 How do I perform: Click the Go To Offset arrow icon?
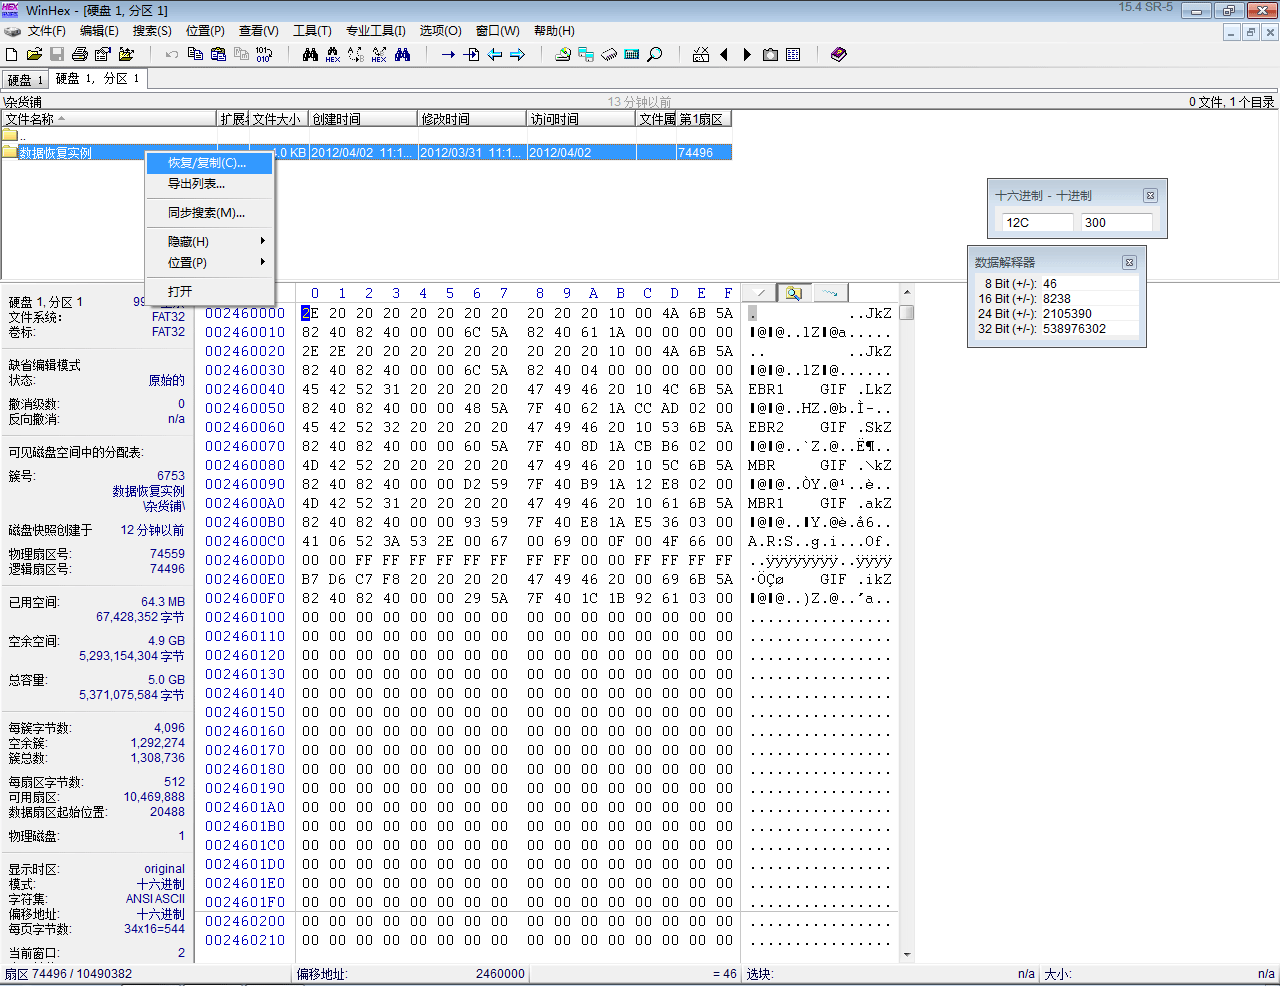[448, 54]
